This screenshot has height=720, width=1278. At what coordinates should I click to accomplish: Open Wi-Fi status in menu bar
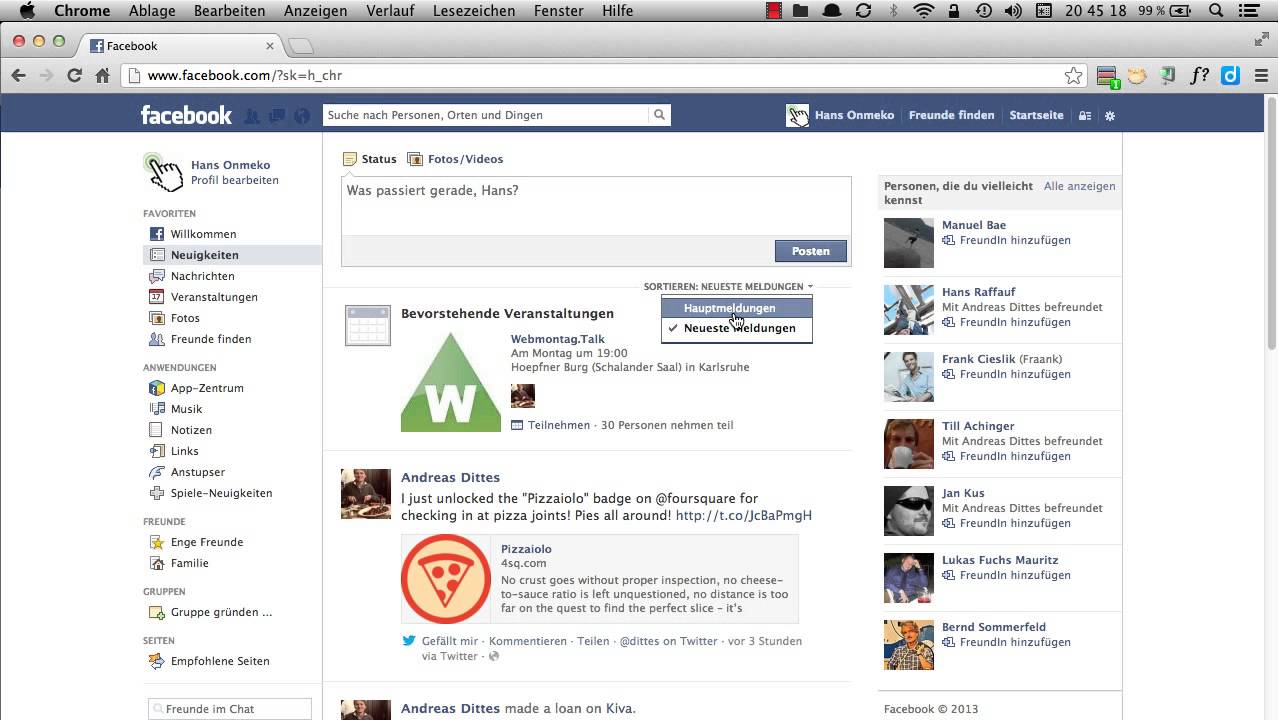(x=923, y=11)
